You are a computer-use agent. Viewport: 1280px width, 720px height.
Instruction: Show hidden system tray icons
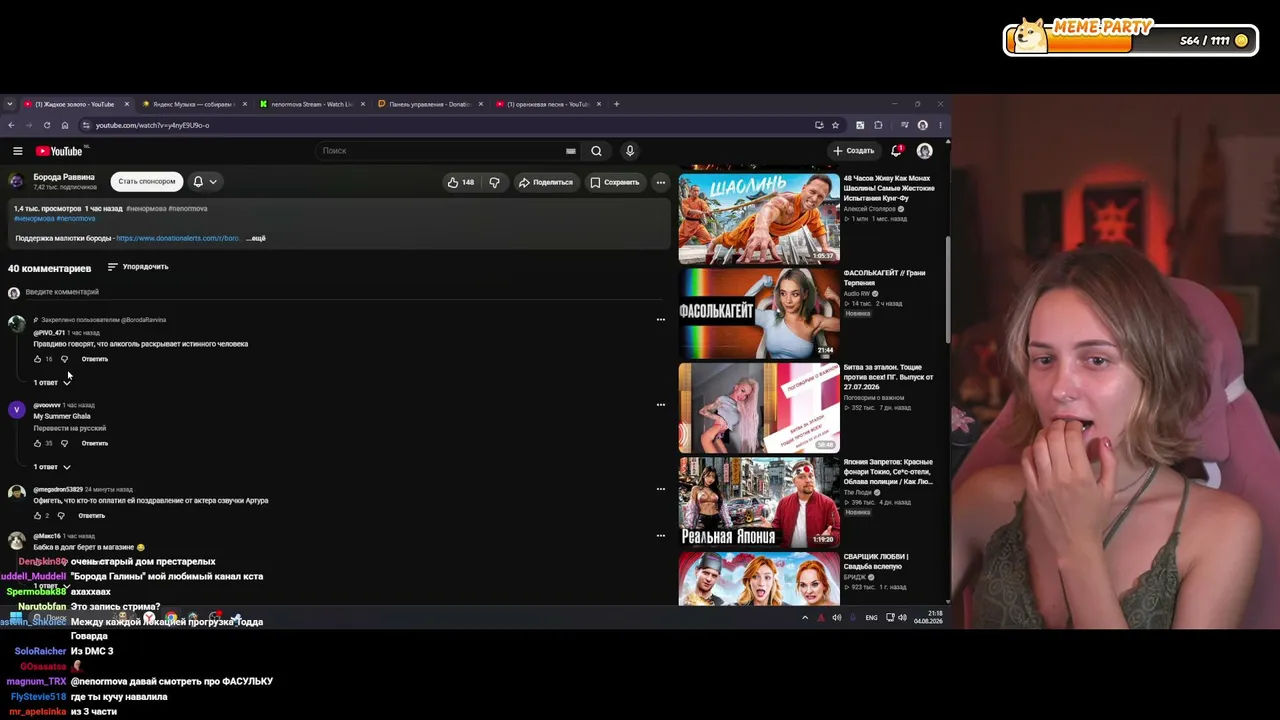pyautogui.click(x=805, y=618)
